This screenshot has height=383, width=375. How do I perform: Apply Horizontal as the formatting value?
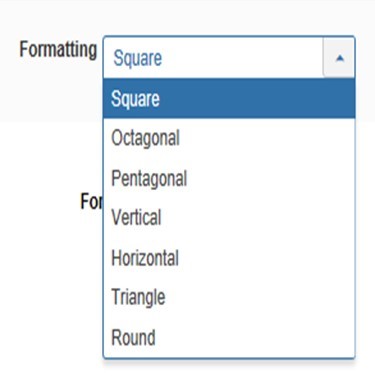pos(229,258)
